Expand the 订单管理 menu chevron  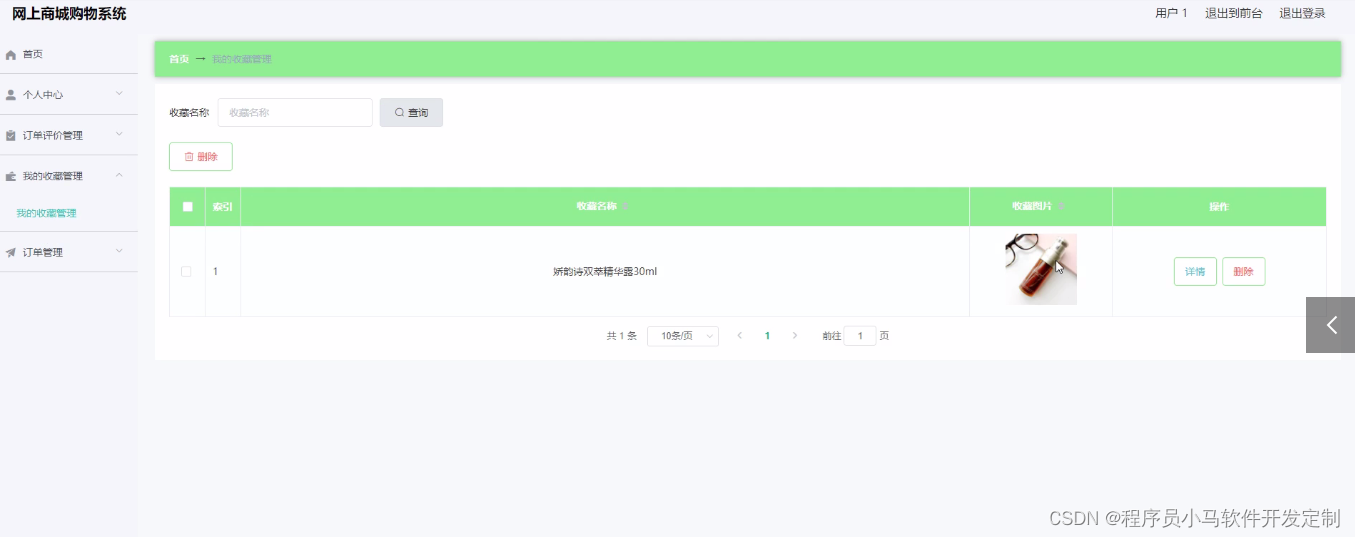(119, 251)
